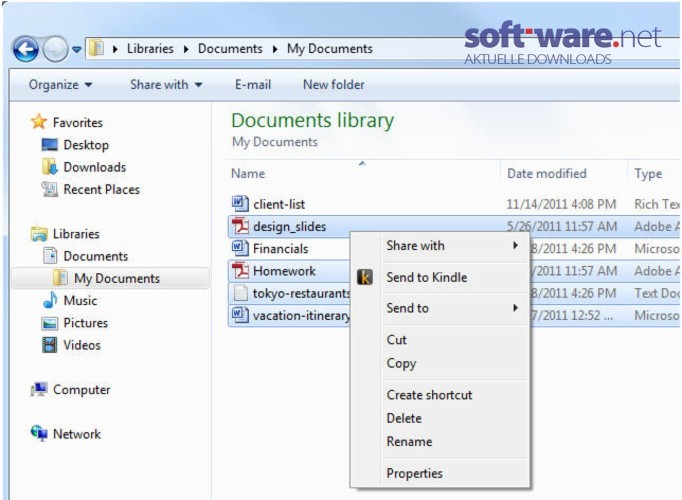Select the Homework file name
The image size is (682, 500).
click(284, 271)
